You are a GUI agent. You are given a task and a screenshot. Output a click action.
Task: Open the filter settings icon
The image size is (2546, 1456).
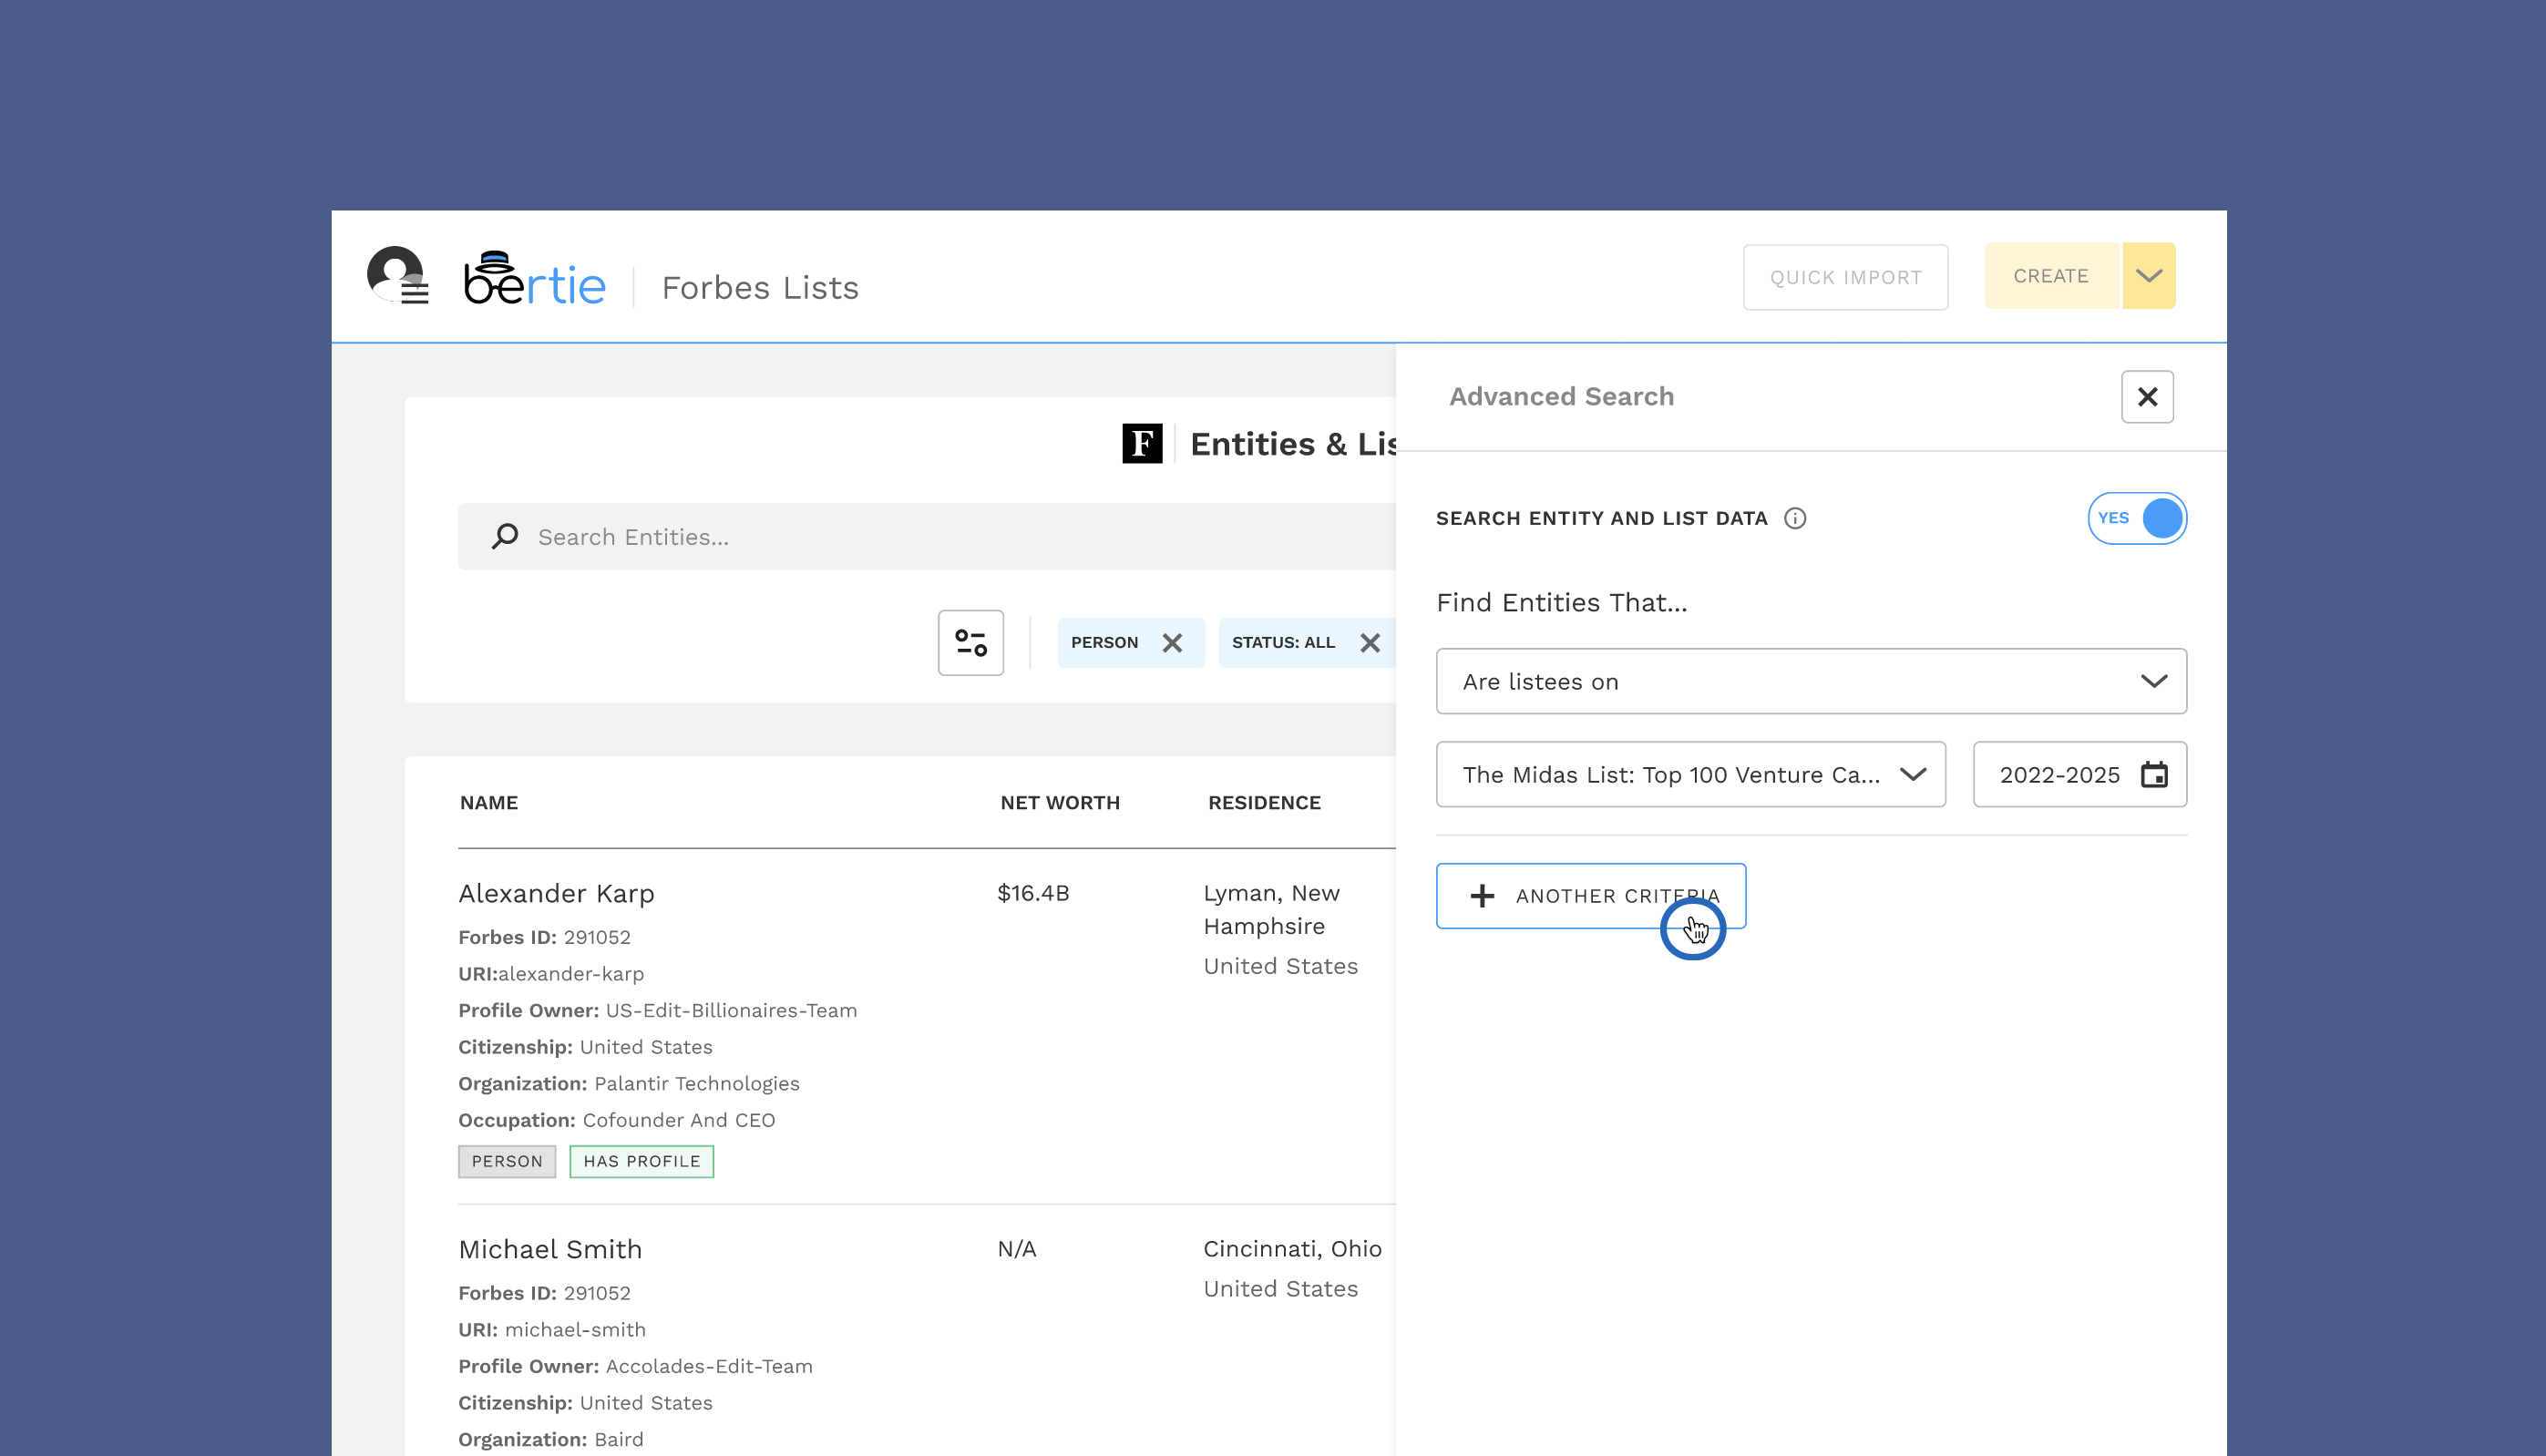pyautogui.click(x=970, y=643)
